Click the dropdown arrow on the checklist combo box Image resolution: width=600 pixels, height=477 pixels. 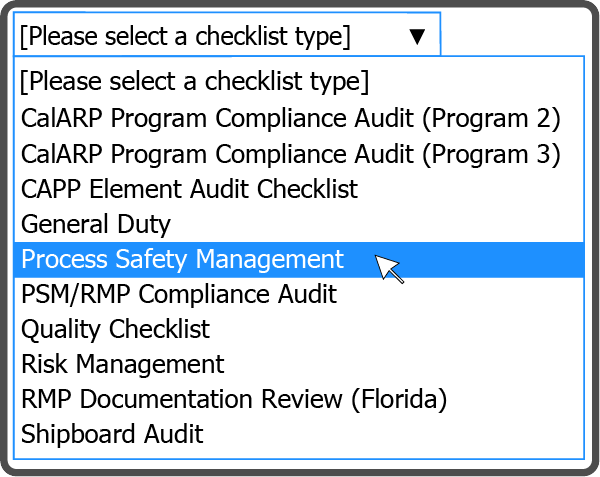coord(417,37)
